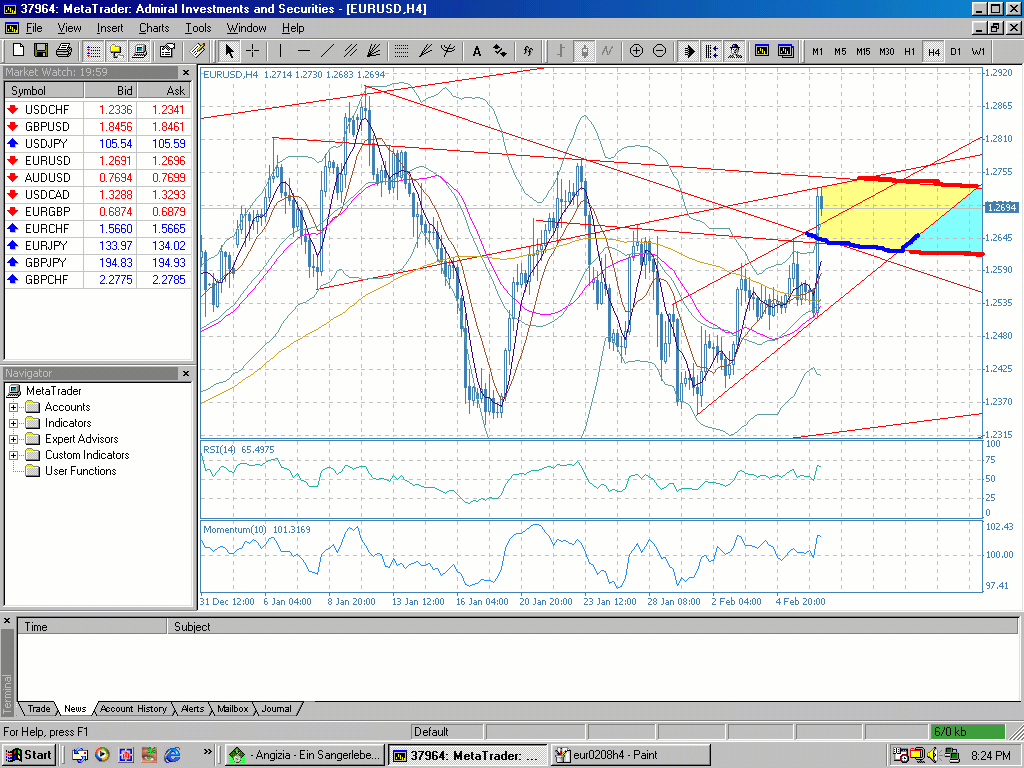Screen dimensions: 1024x768
Task: Switch to M30 timeframe
Action: [x=887, y=51]
